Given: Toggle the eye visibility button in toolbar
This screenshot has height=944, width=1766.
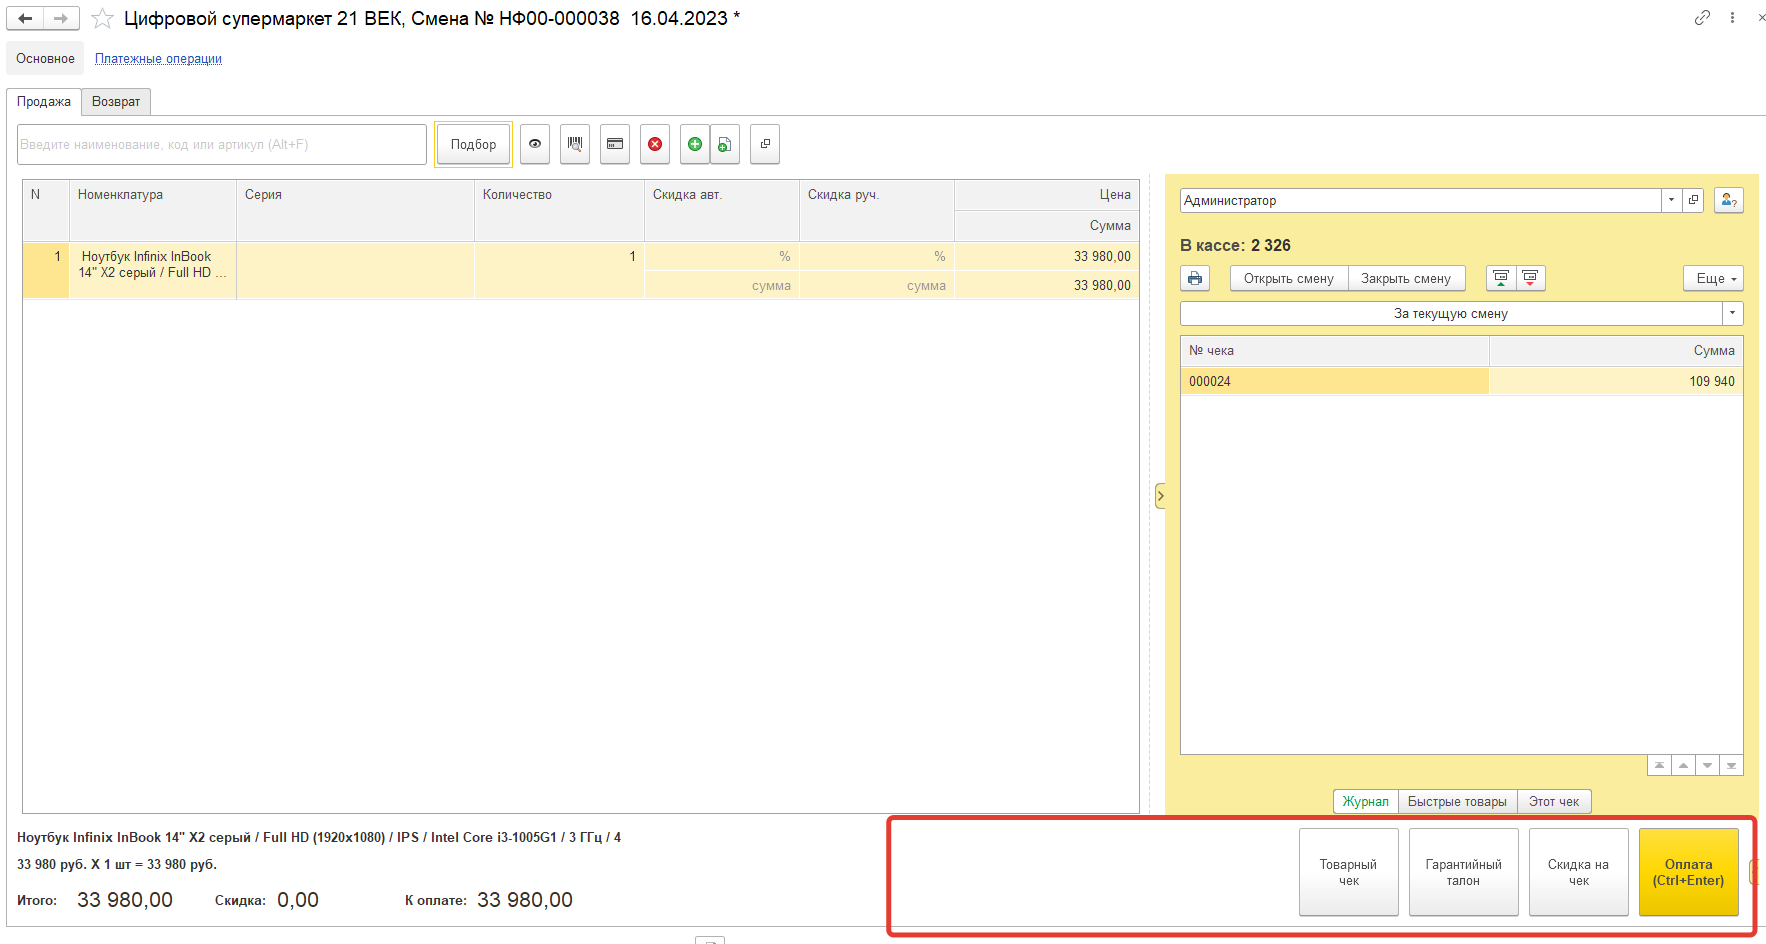Looking at the screenshot, I should pyautogui.click(x=535, y=144).
